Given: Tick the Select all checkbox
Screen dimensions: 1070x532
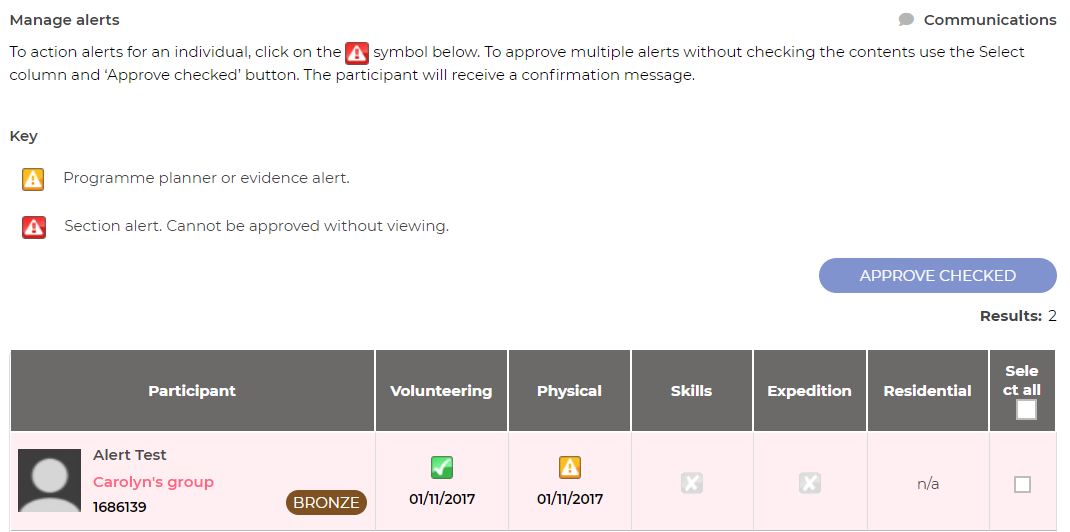Looking at the screenshot, I should [1026, 409].
